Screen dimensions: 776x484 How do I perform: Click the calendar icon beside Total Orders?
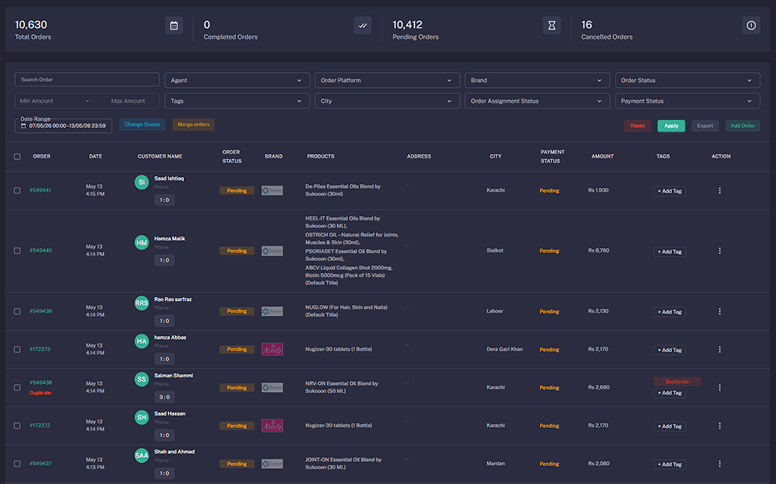(x=174, y=26)
